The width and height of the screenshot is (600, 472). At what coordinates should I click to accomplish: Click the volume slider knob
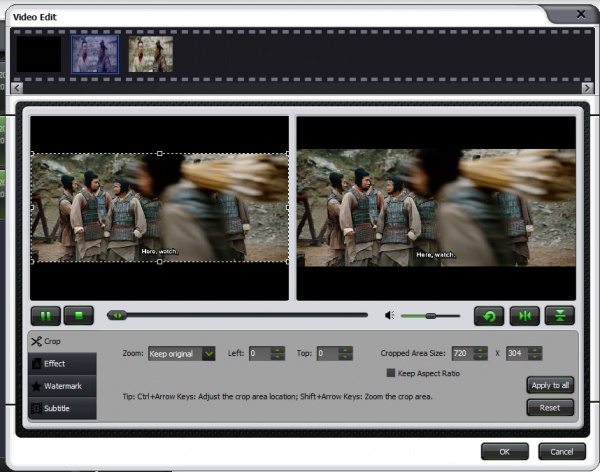pyautogui.click(x=430, y=316)
